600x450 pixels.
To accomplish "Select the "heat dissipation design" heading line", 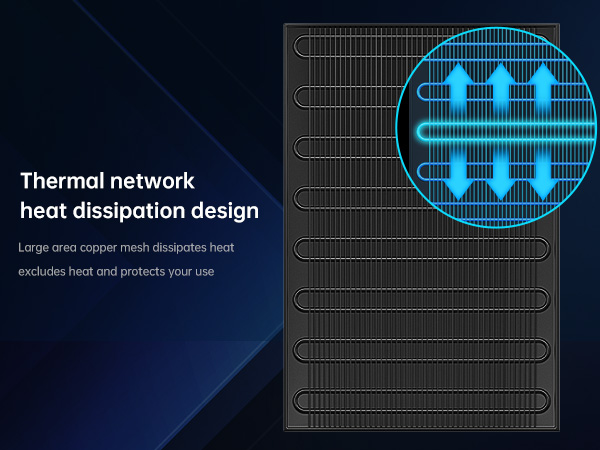I will [x=139, y=211].
